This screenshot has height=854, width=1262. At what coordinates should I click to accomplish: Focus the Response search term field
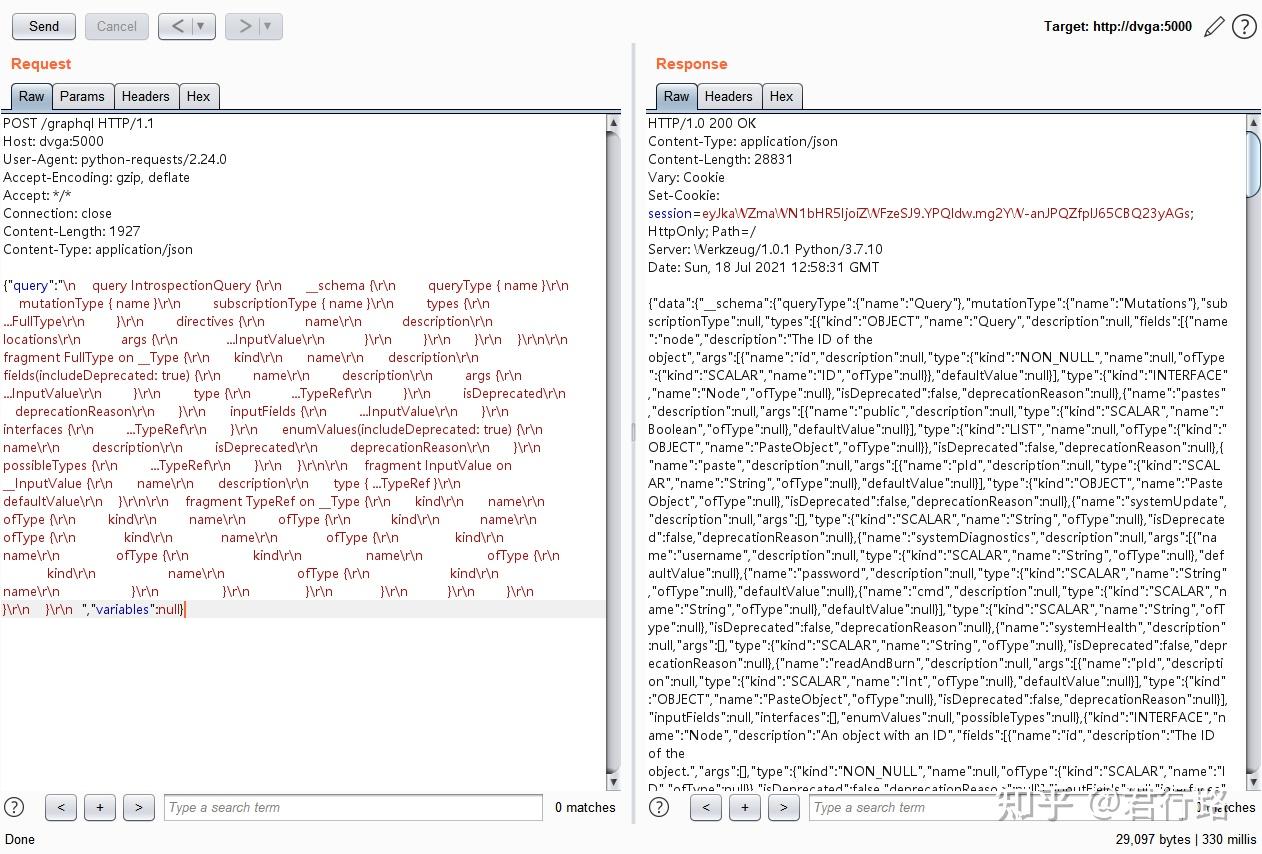(x=1000, y=807)
